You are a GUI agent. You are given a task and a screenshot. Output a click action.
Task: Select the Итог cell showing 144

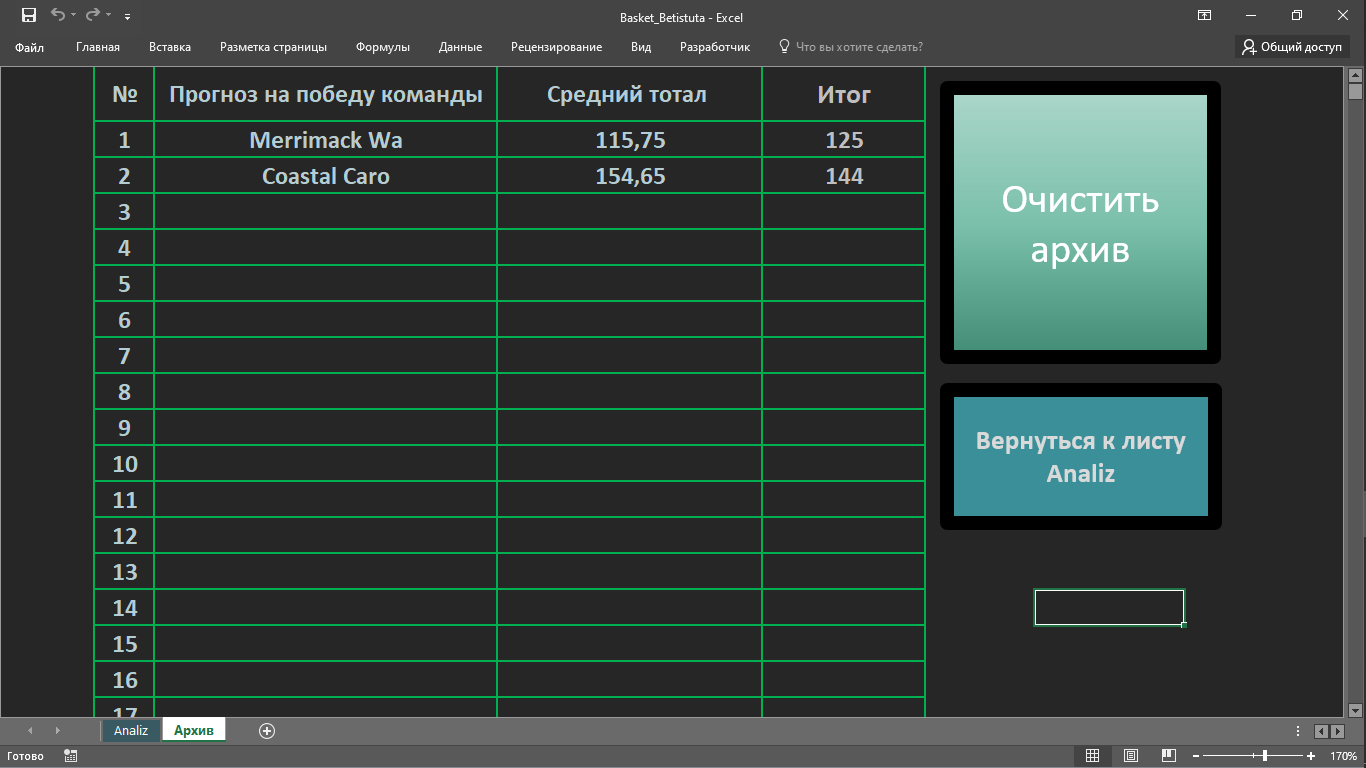point(844,176)
